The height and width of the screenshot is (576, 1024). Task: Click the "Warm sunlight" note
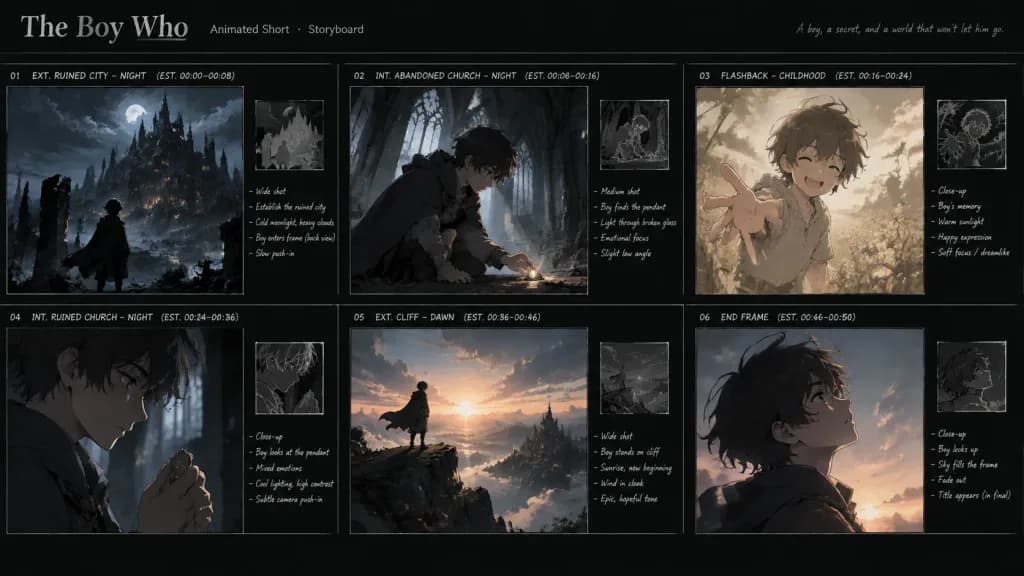(961, 222)
